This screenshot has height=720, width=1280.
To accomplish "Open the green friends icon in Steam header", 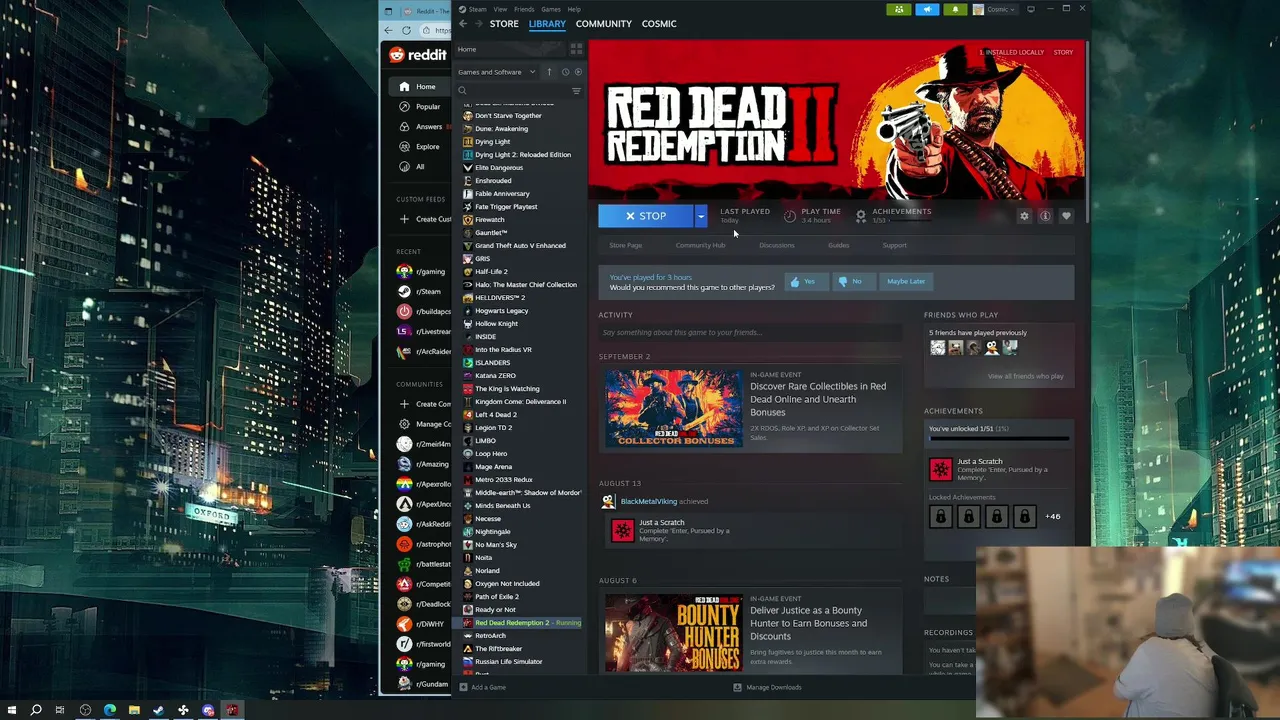I will tap(898, 9).
